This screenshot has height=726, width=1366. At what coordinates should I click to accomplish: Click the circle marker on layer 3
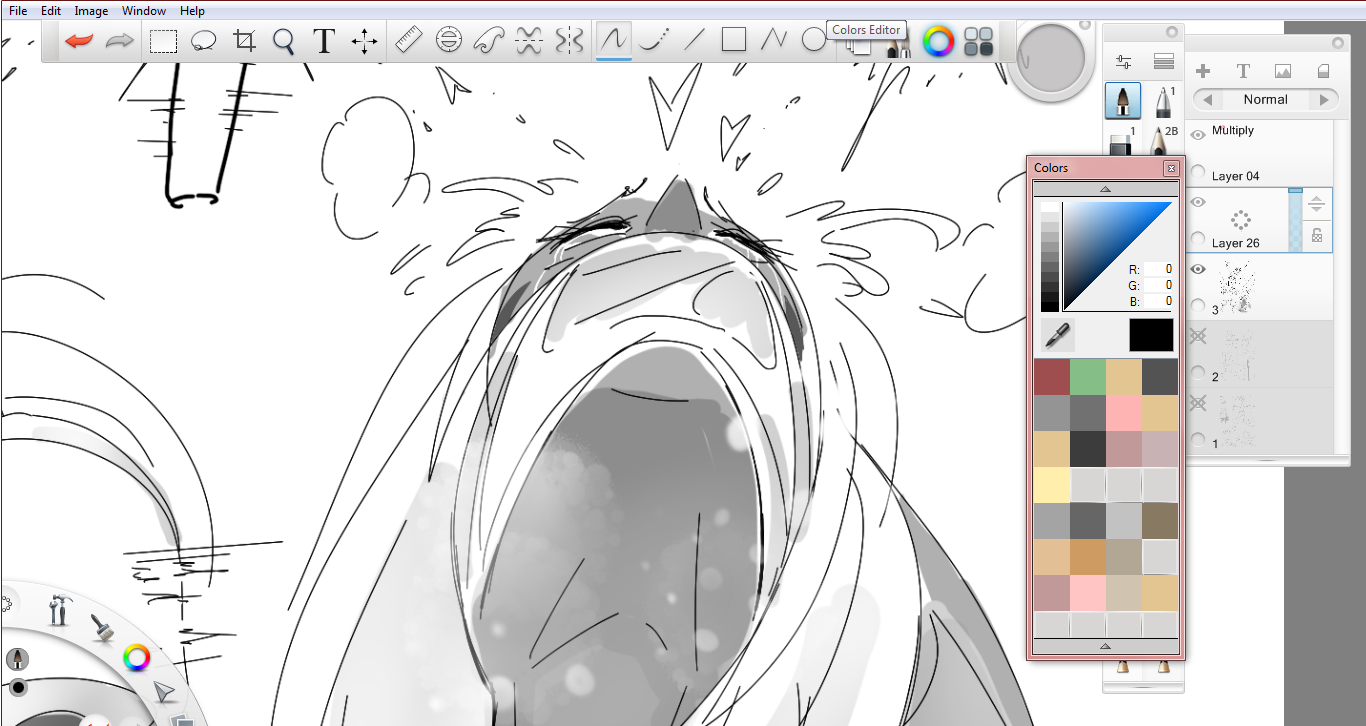click(x=1198, y=306)
